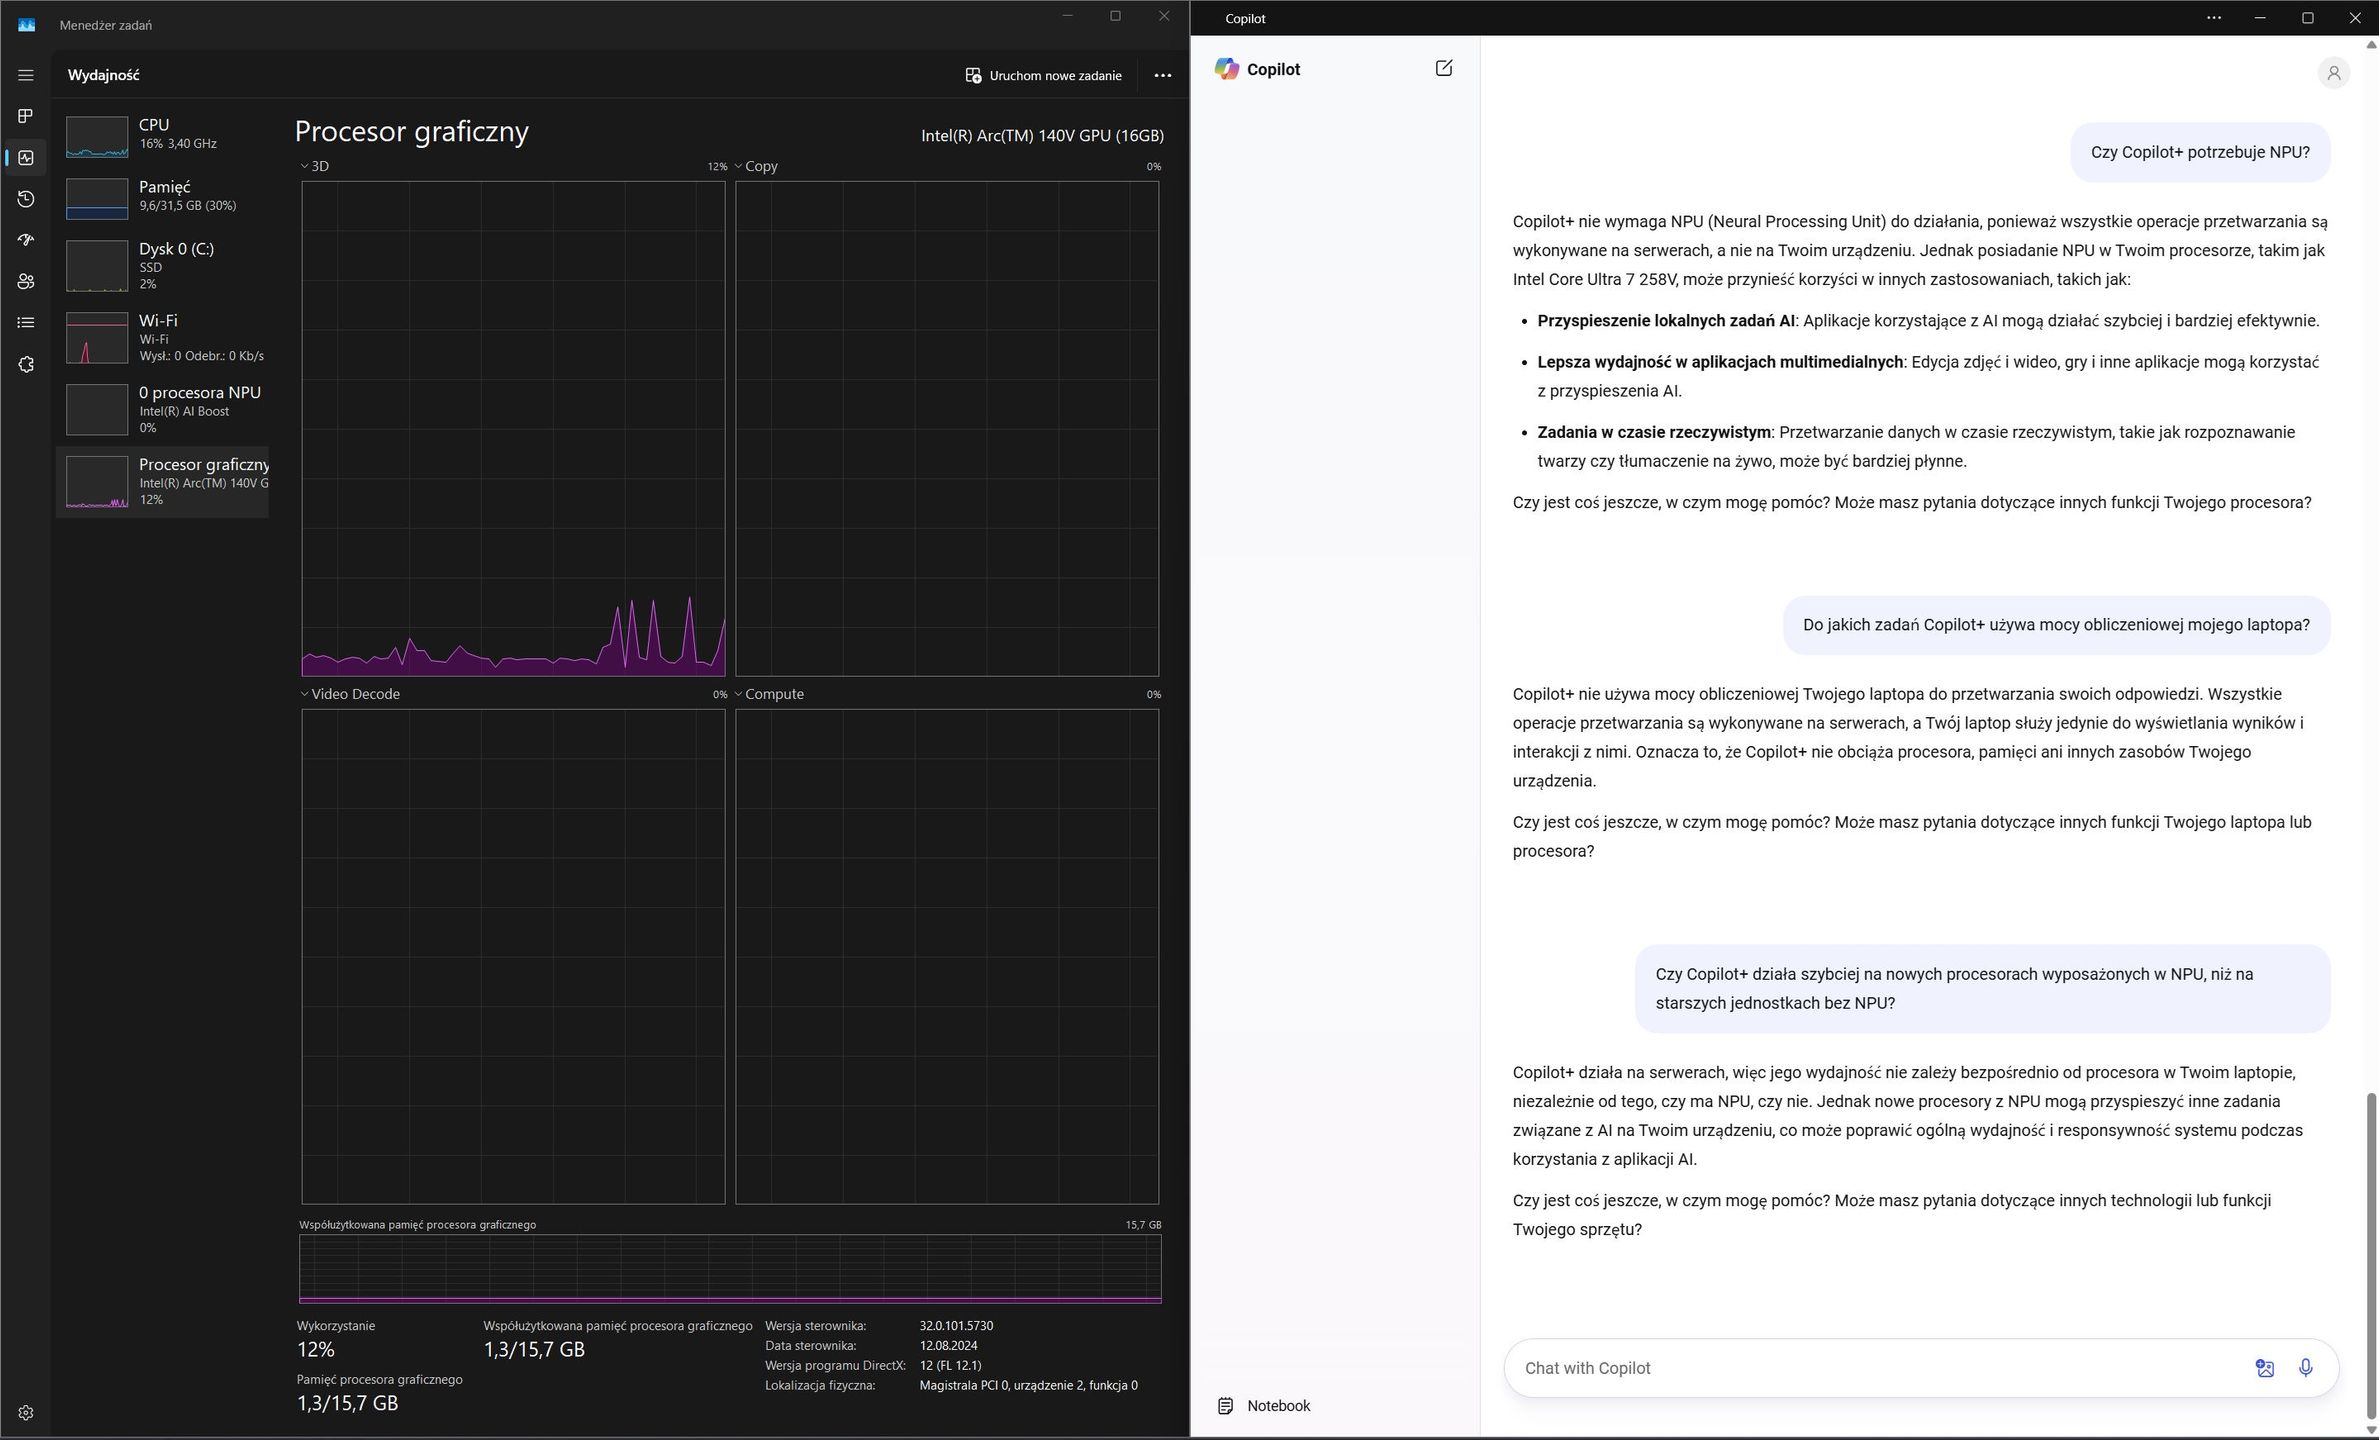The image size is (2379, 1440).
Task: Select the CPU performance item
Action: (x=162, y=135)
